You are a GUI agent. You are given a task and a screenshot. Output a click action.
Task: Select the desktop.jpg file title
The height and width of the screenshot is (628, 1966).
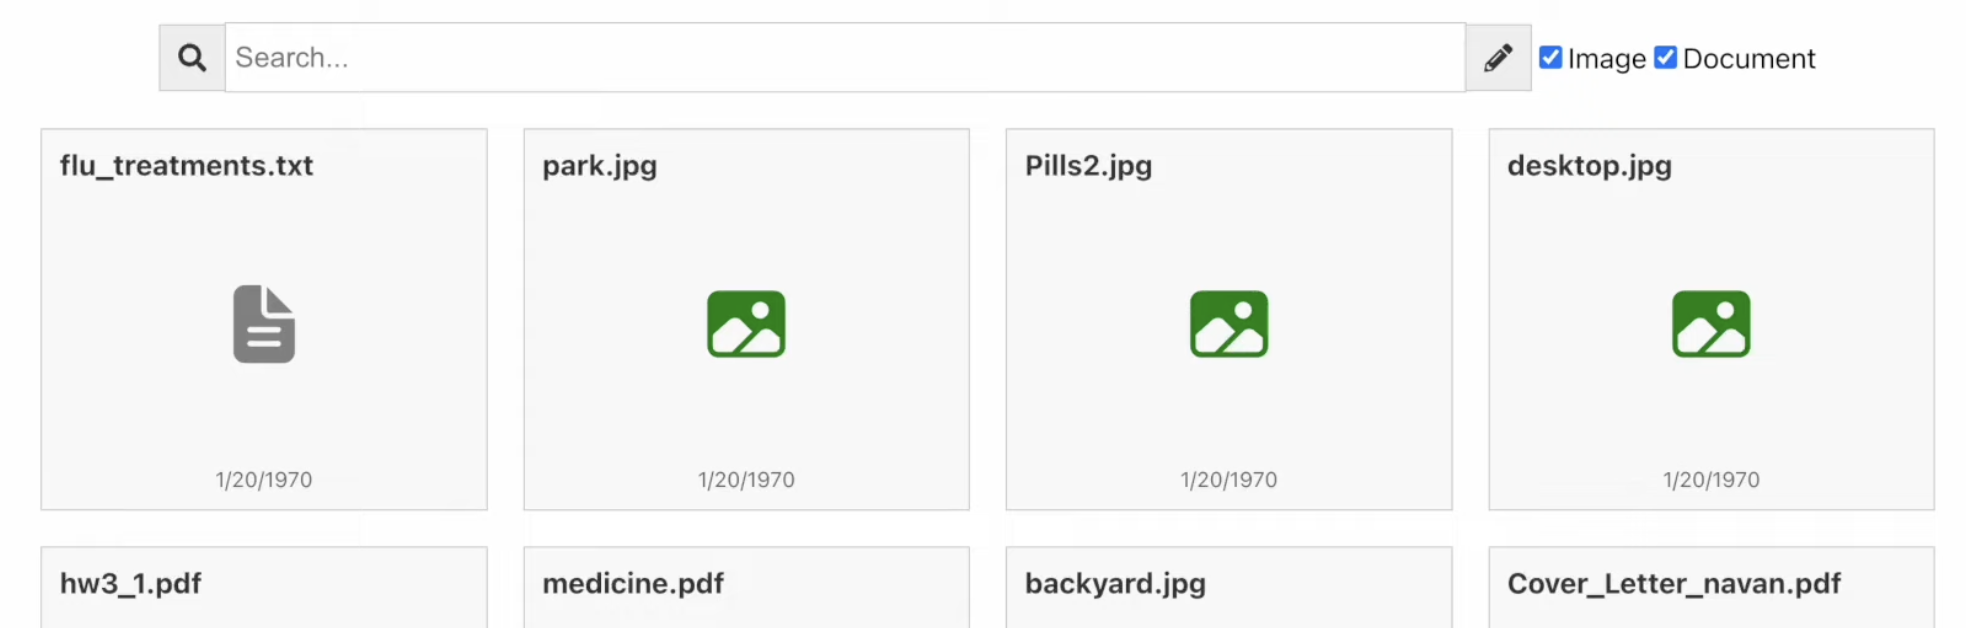point(1589,166)
